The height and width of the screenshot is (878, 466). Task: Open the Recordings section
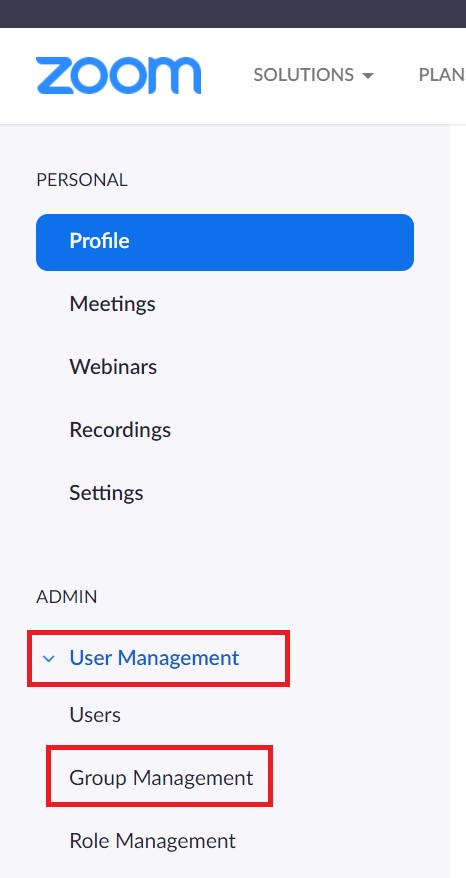pyautogui.click(x=120, y=430)
